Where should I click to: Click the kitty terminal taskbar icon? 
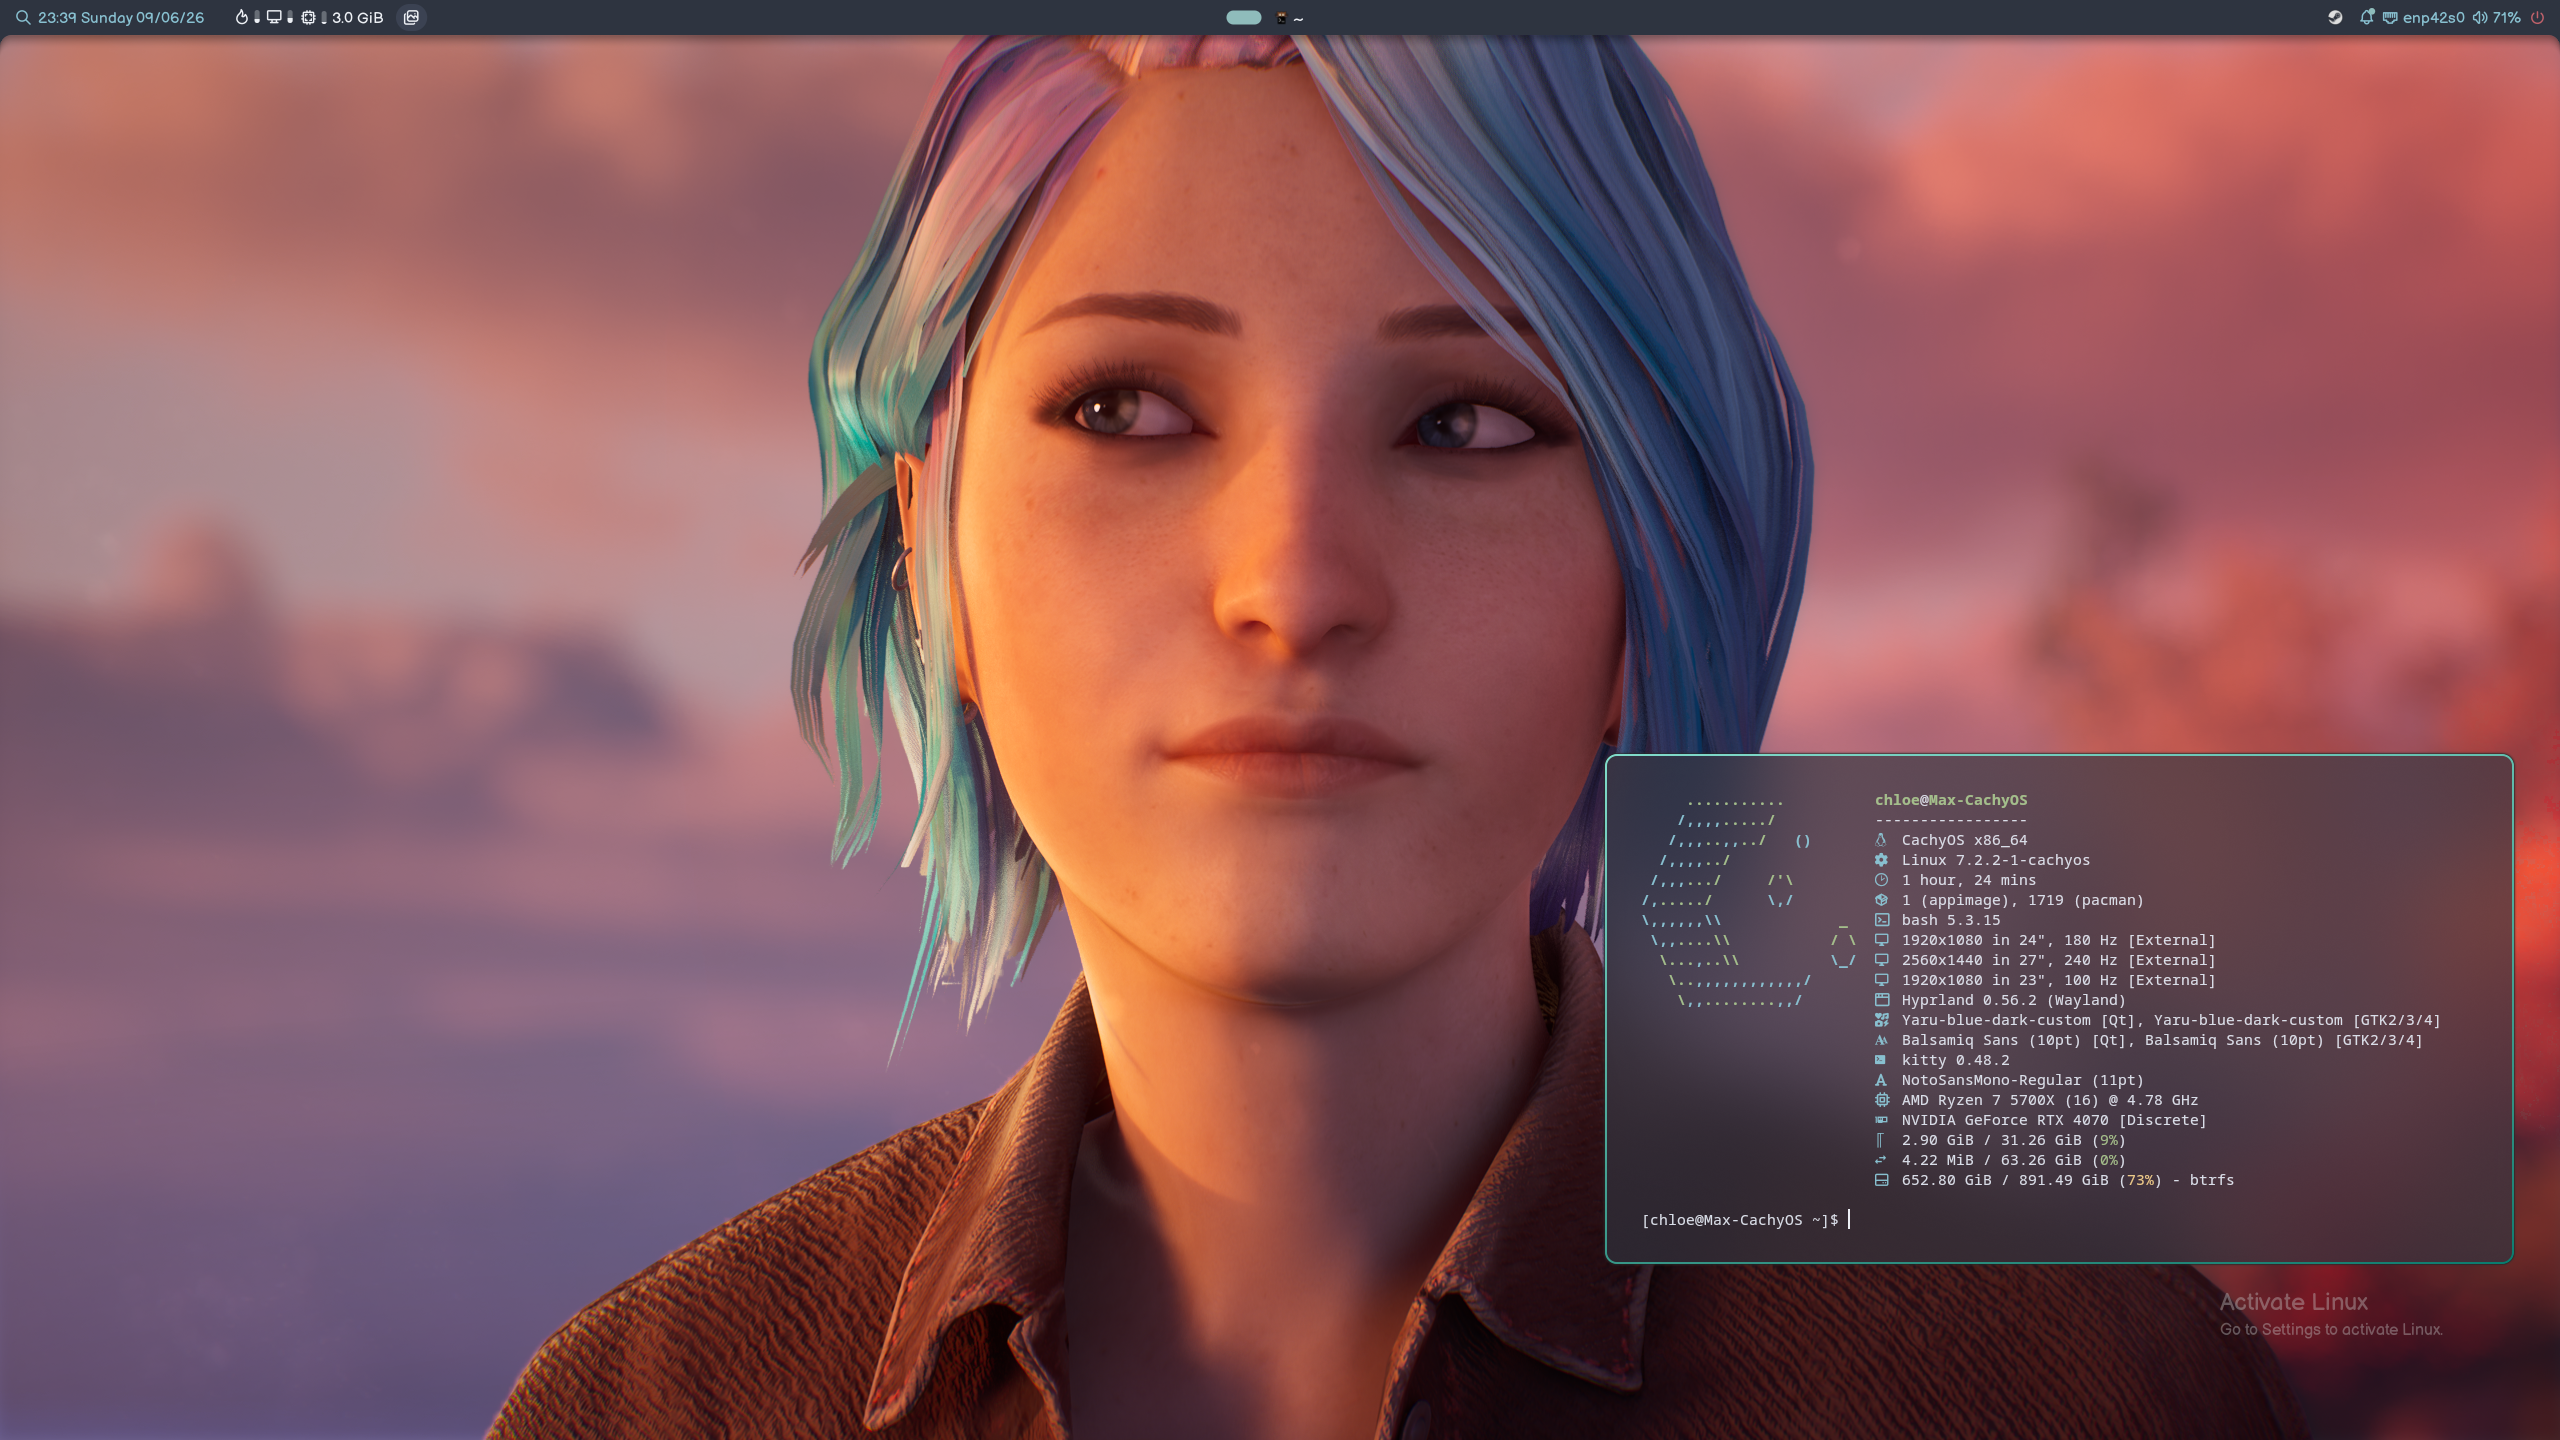point(1281,18)
